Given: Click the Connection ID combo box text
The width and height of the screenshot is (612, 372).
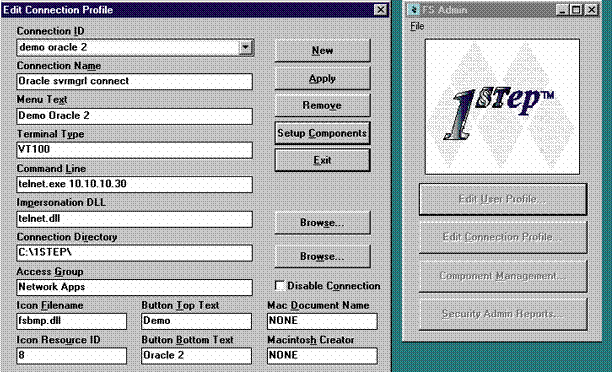Looking at the screenshot, I should pos(128,47).
